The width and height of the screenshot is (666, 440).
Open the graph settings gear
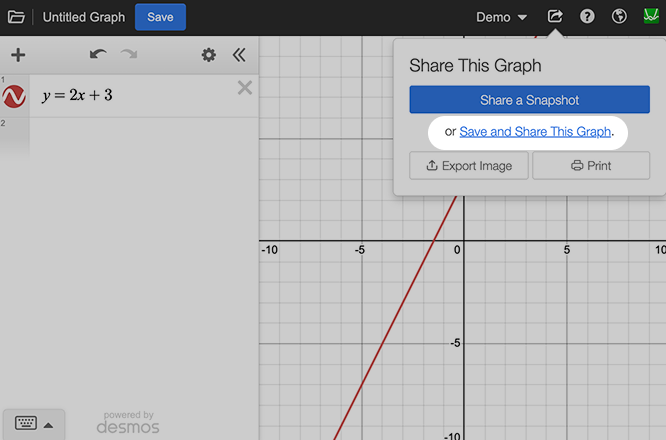point(208,55)
